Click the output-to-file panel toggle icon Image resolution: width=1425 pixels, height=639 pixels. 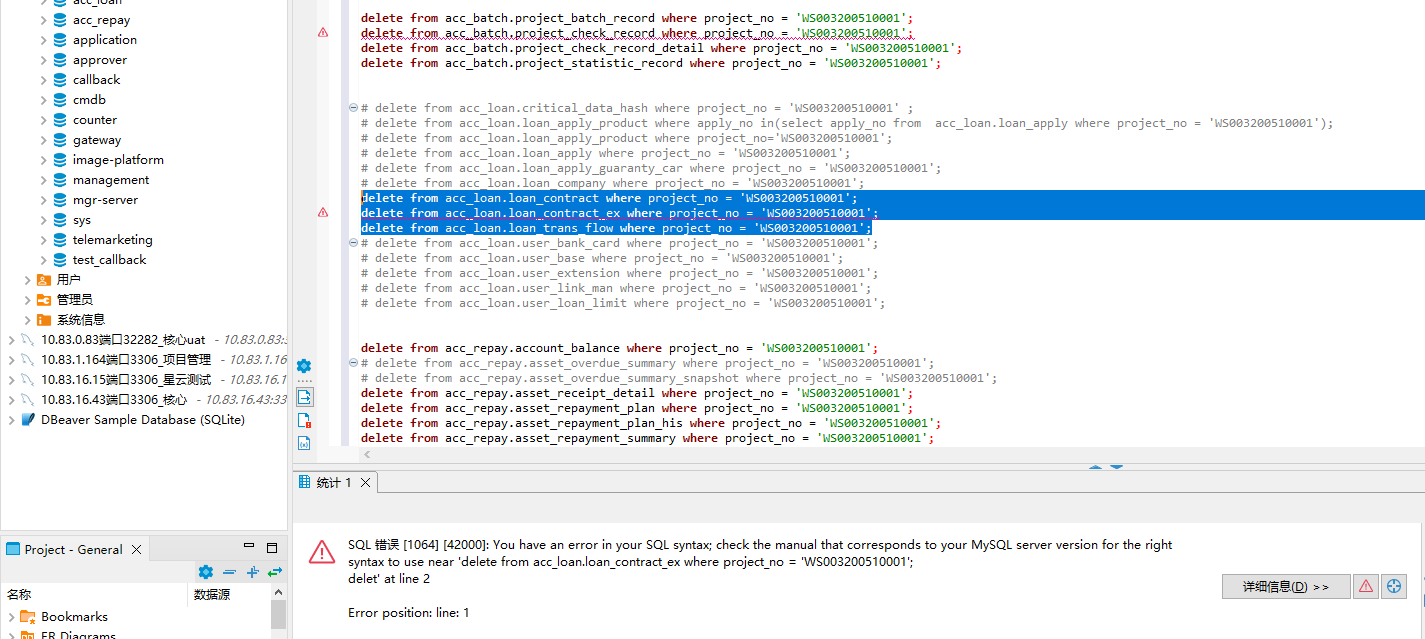(304, 397)
